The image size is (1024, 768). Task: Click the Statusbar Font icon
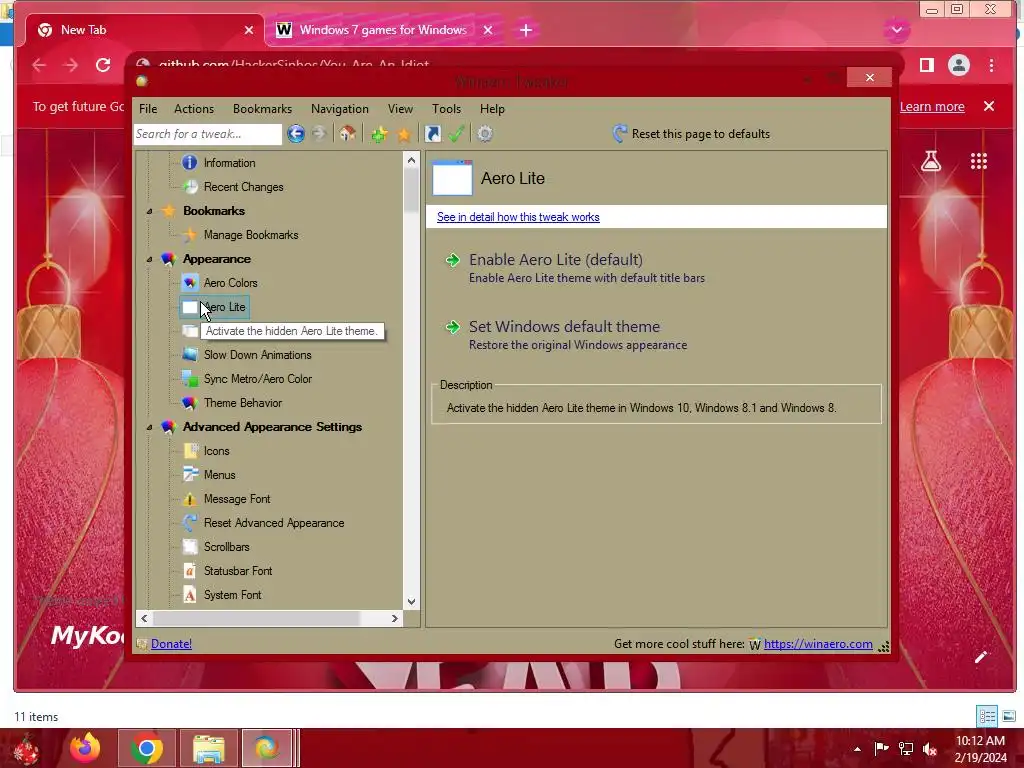190,571
